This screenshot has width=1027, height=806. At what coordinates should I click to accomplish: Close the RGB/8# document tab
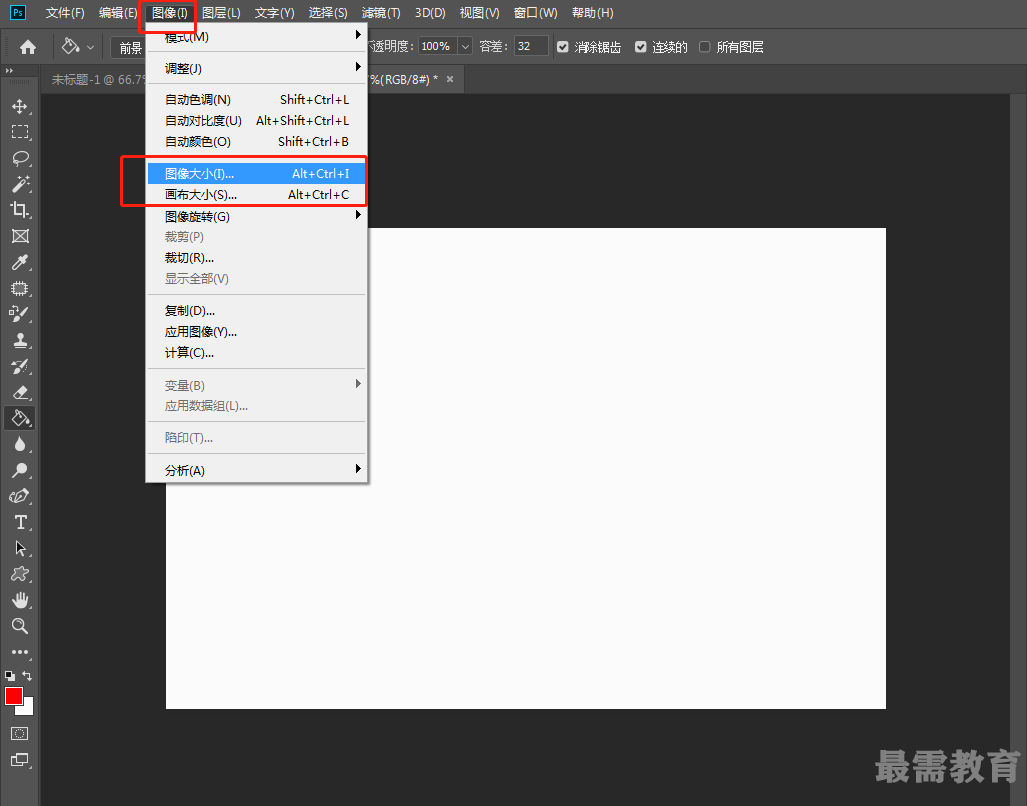[x=450, y=79]
